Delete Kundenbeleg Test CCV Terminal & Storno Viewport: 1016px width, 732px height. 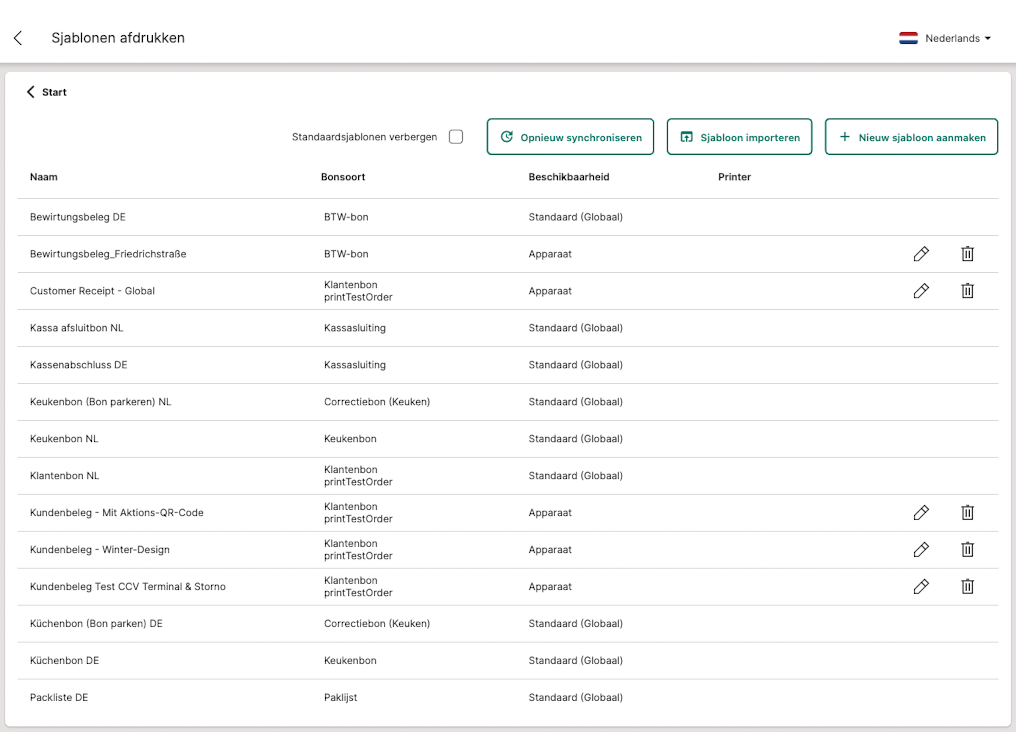click(x=967, y=587)
